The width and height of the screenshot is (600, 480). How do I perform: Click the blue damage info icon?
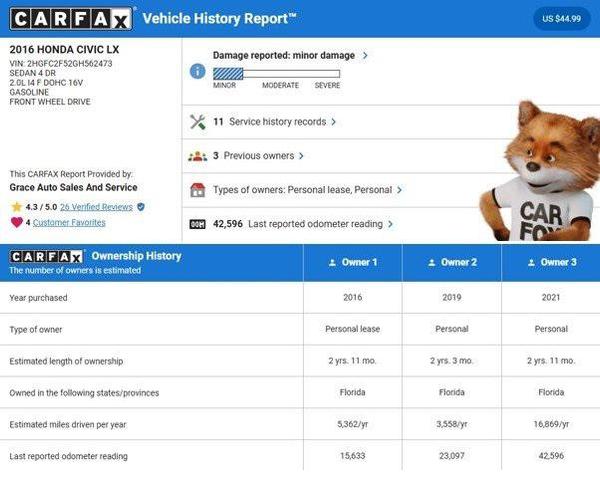[197, 72]
